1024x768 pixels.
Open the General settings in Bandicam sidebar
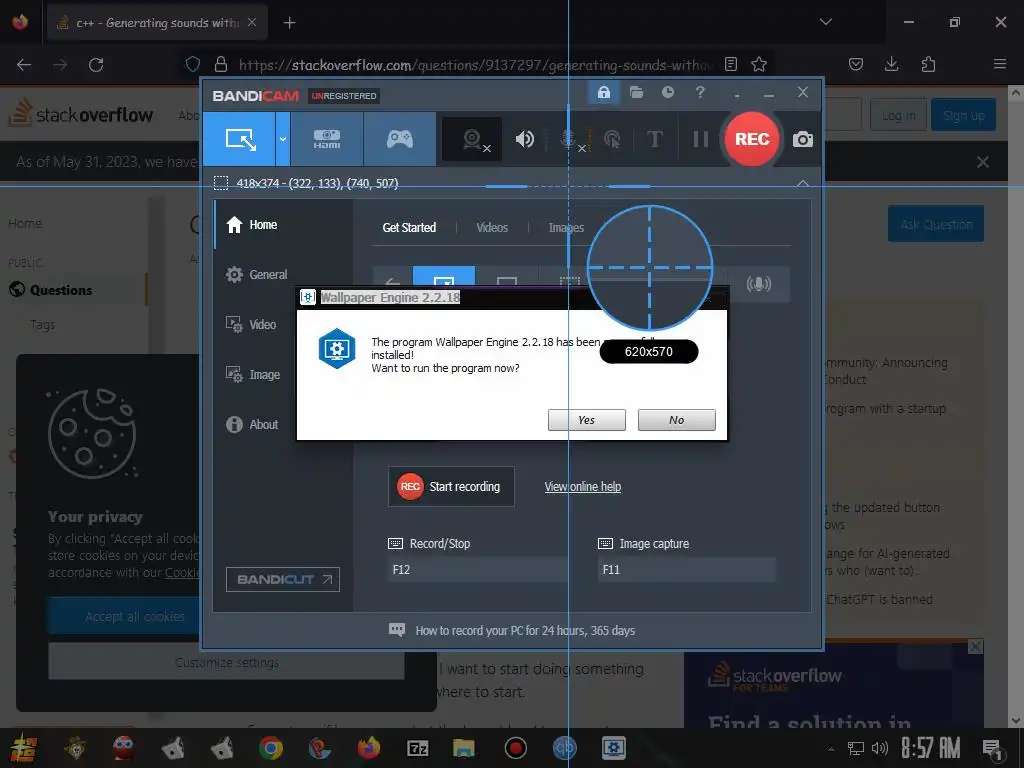tap(256, 274)
